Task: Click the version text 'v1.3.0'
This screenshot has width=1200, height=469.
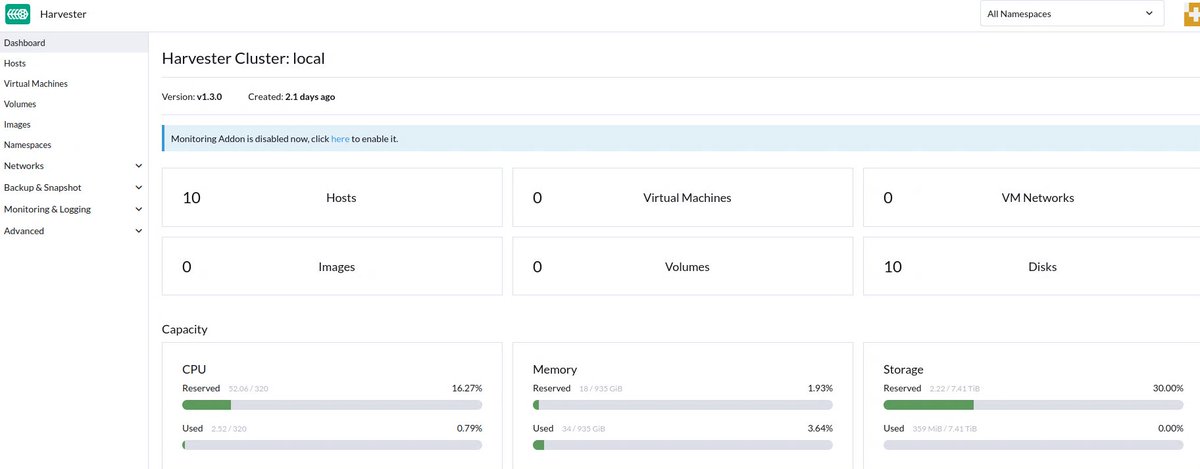Action: 209,97
